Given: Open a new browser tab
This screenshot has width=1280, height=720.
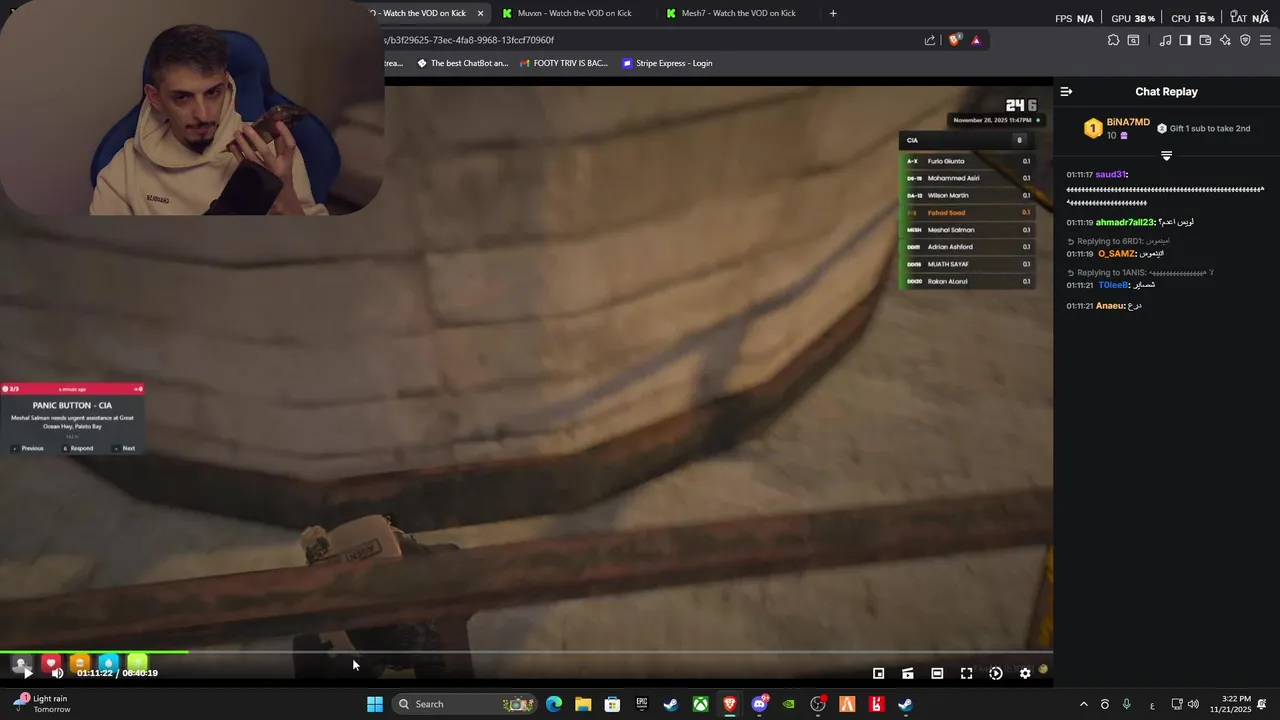Looking at the screenshot, I should coord(833,13).
